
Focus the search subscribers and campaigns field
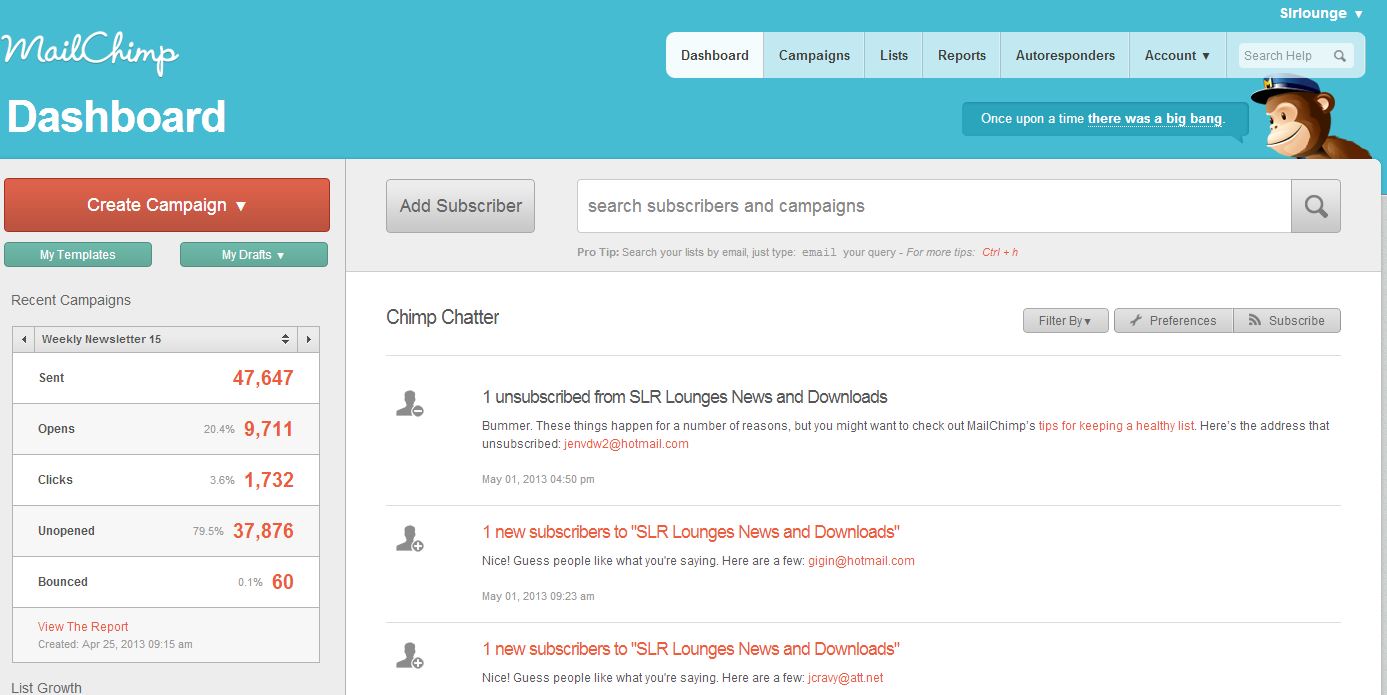click(x=934, y=206)
